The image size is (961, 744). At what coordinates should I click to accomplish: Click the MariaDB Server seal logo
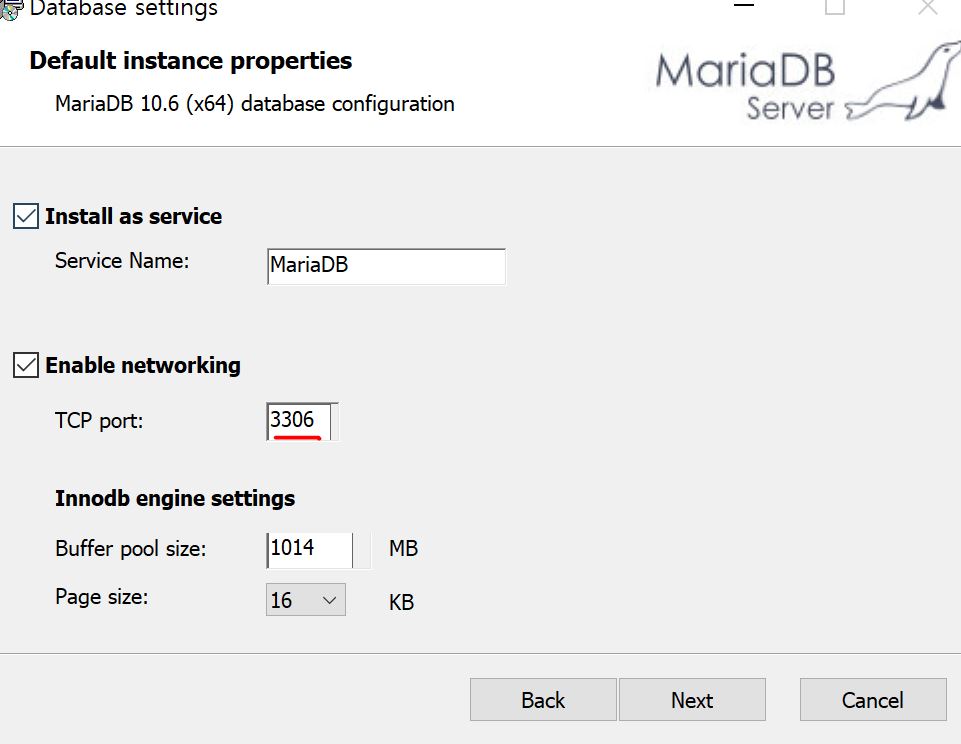(808, 82)
